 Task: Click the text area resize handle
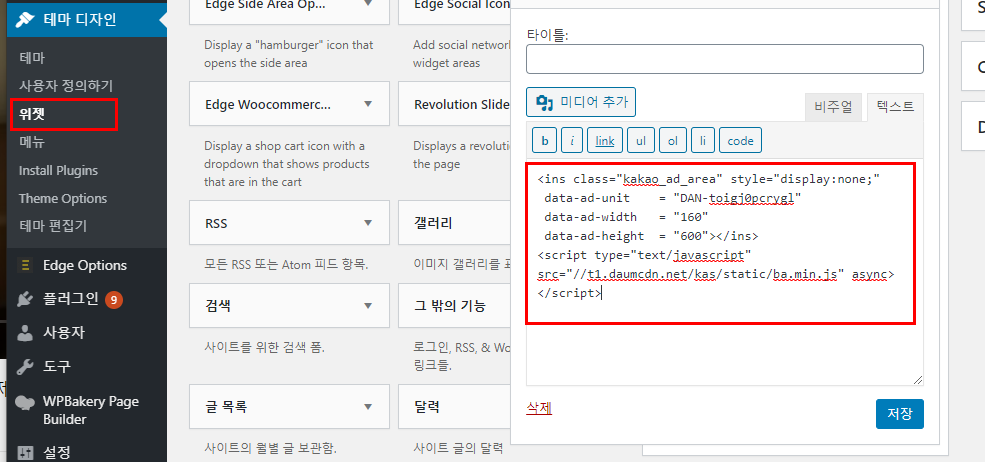(918, 380)
